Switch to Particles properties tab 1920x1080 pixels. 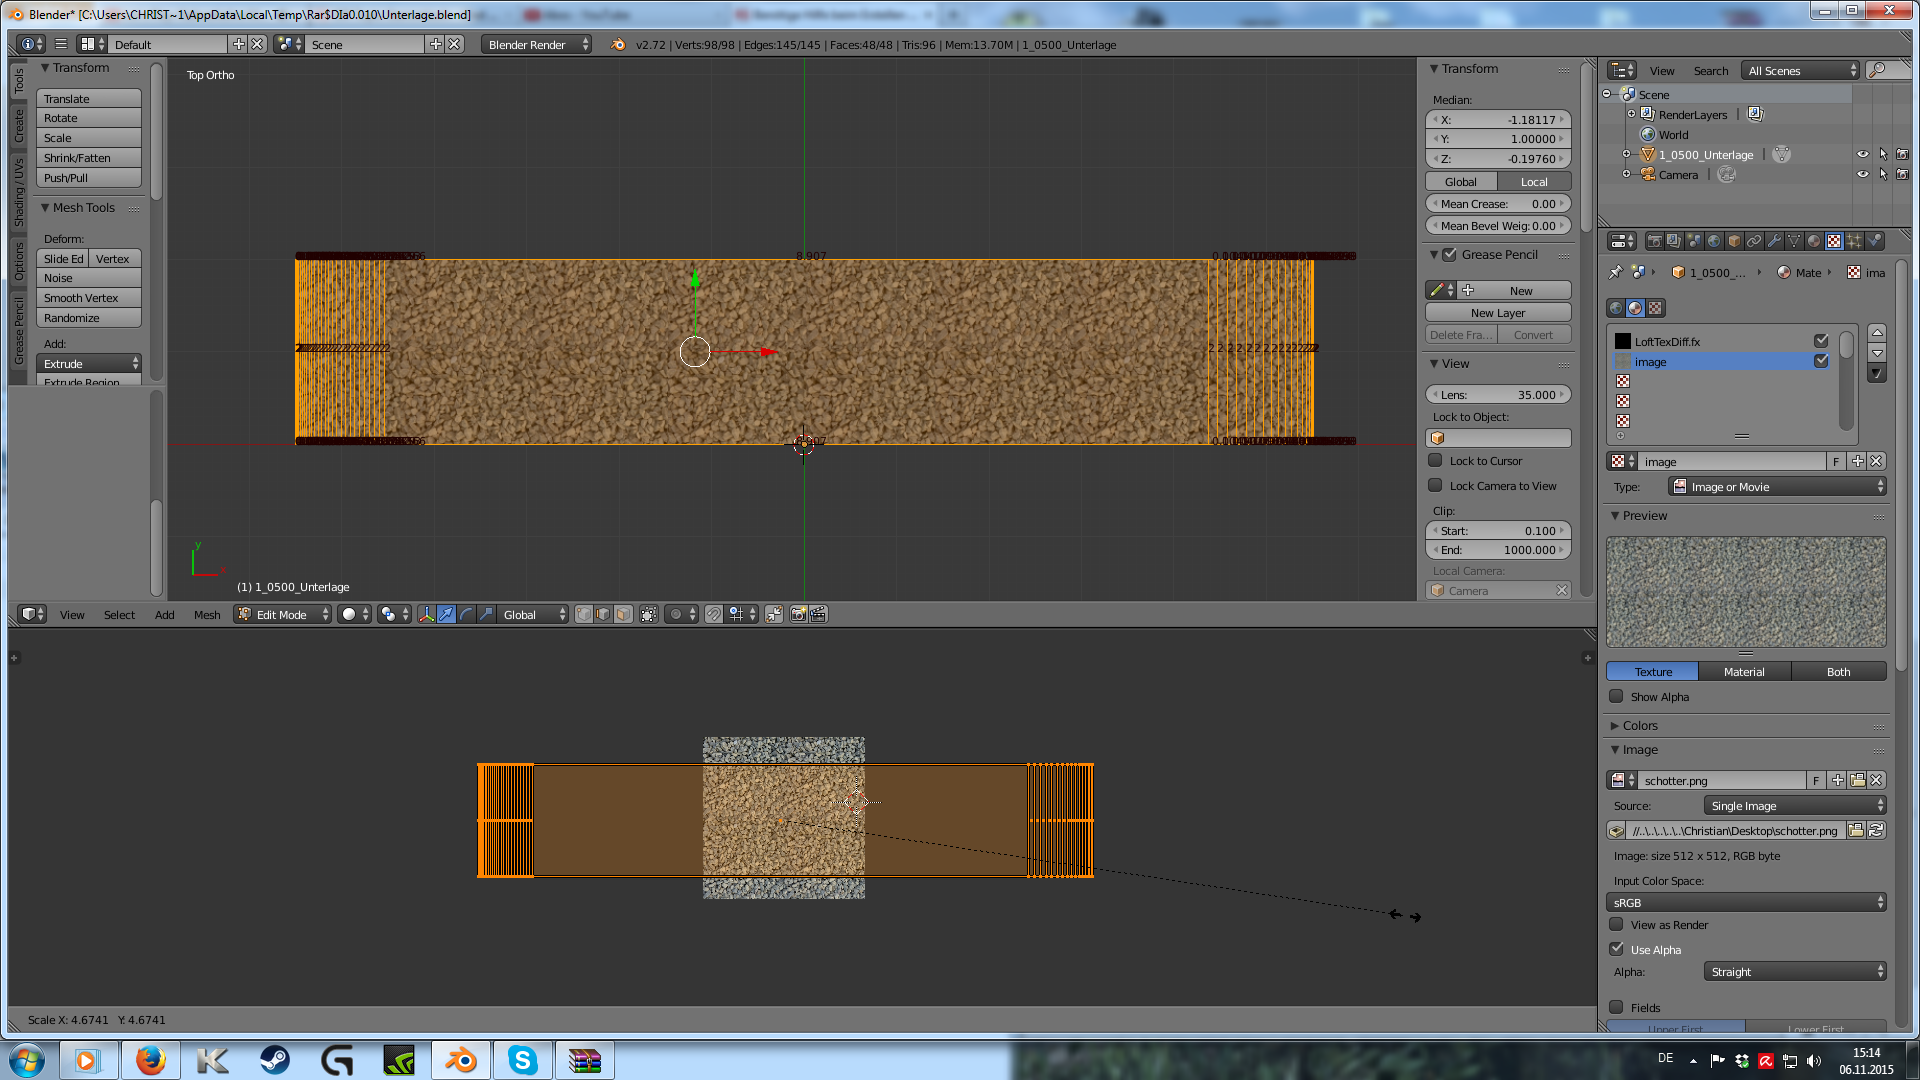click(x=1853, y=241)
